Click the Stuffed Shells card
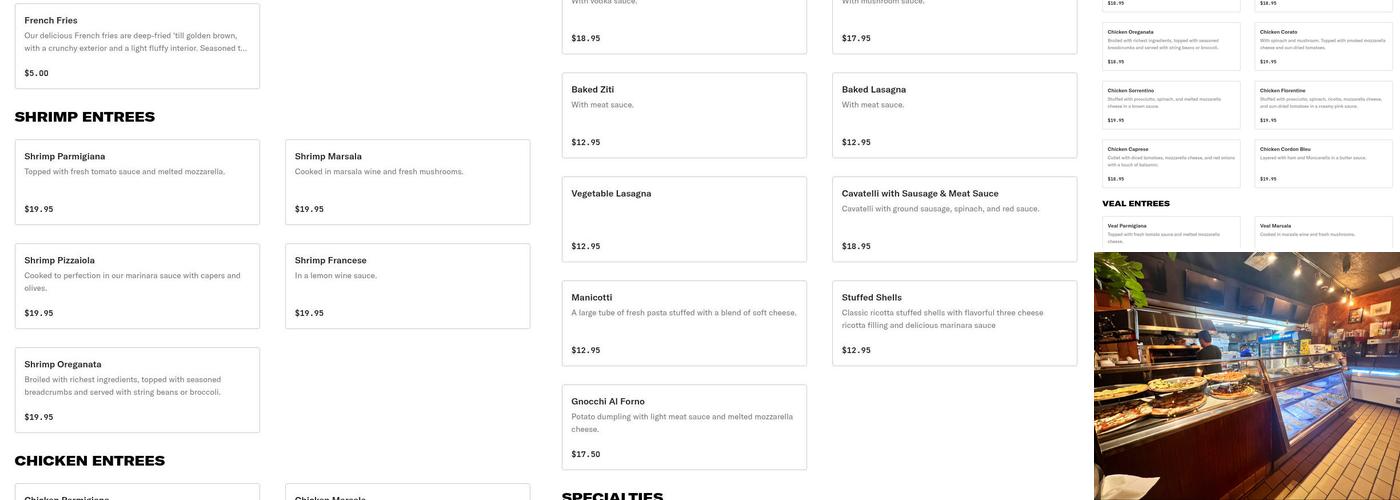The image size is (1400, 500). [954, 323]
